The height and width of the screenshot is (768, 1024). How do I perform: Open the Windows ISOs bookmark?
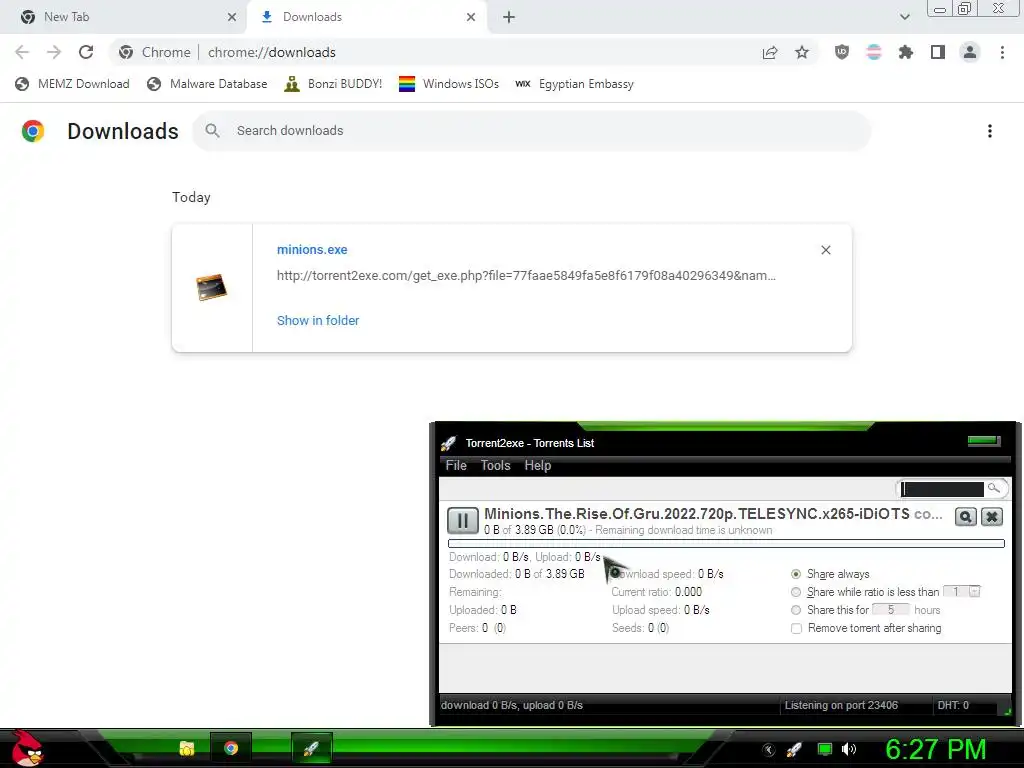449,84
